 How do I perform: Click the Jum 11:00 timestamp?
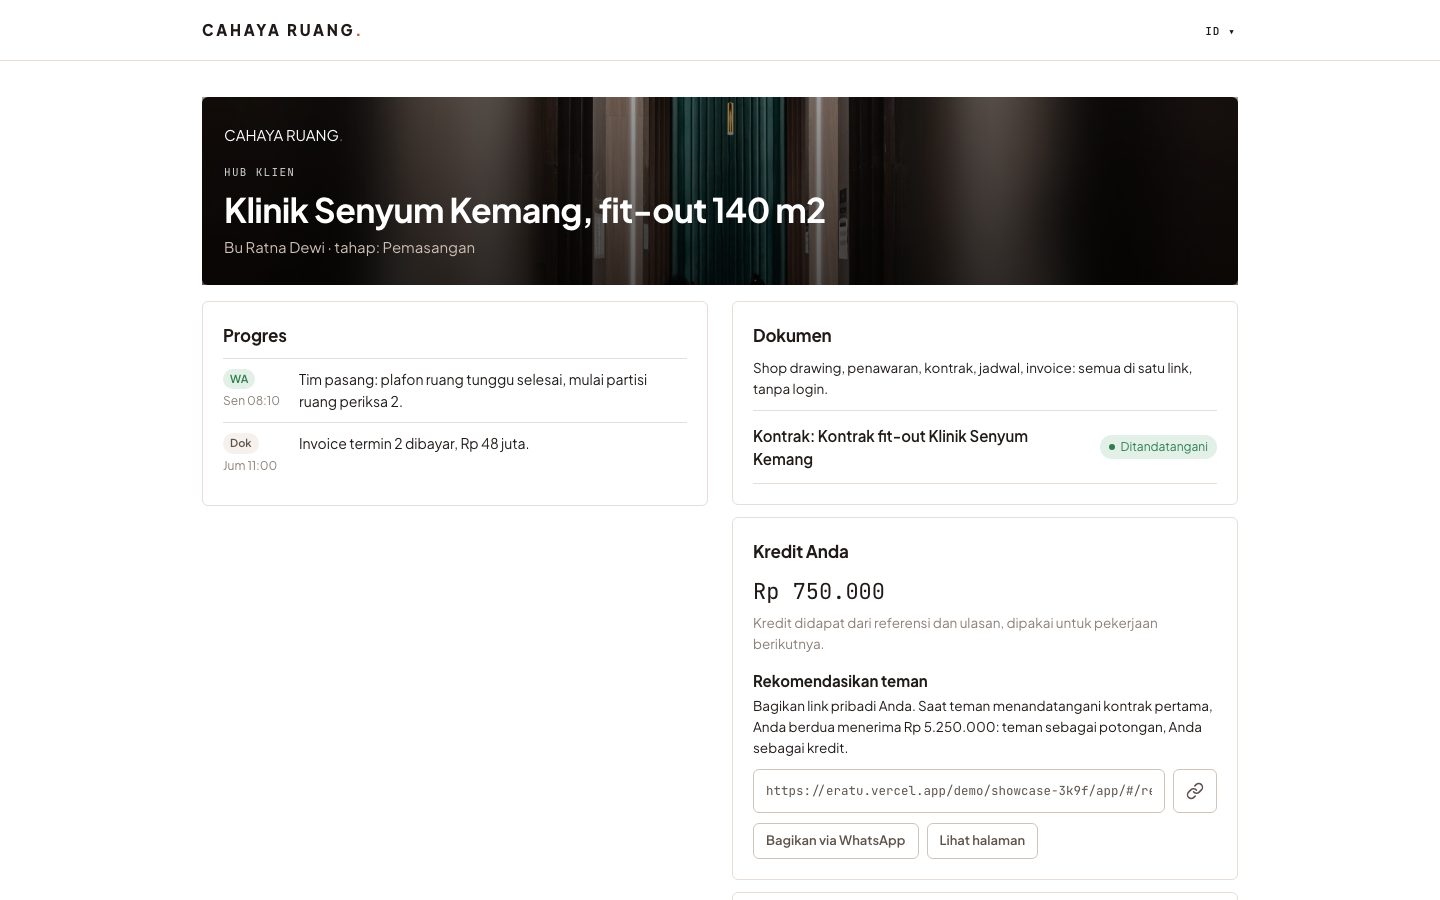[250, 465]
